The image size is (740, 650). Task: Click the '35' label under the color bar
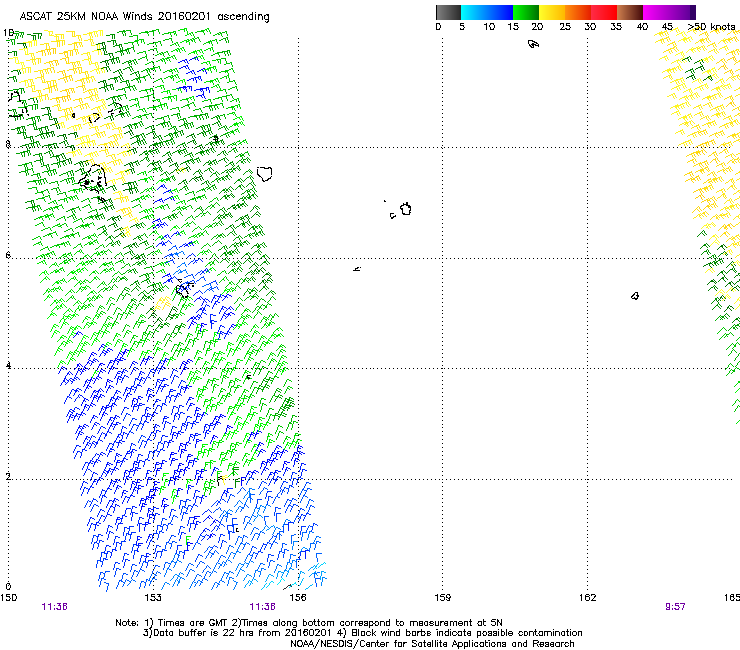point(616,27)
